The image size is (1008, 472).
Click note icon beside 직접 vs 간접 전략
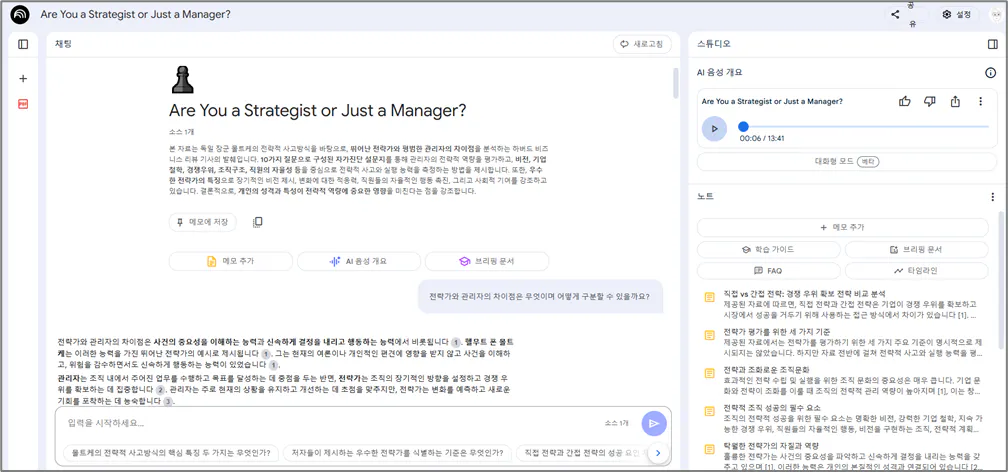(710, 297)
